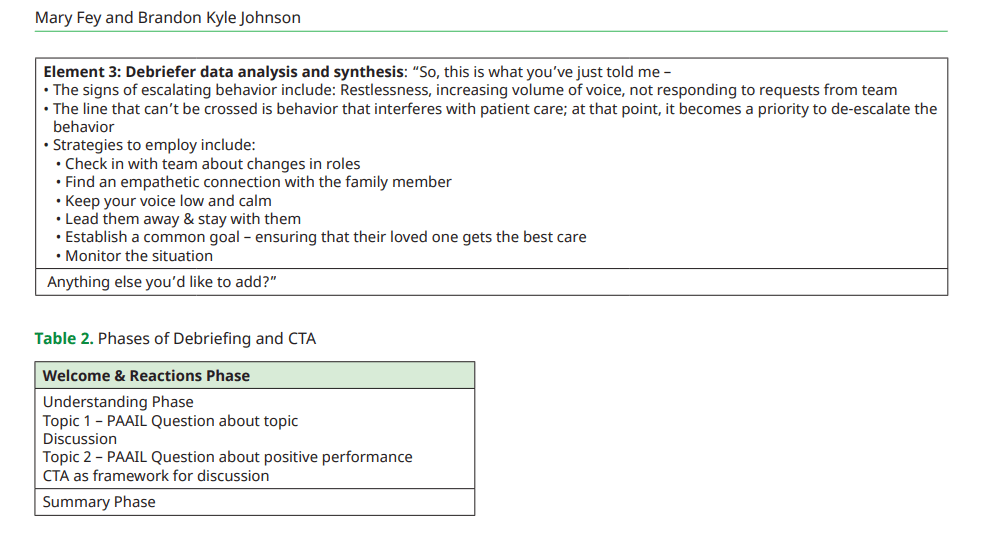Click Check in with team about changes line
Image resolution: width=995 pixels, height=547 pixels.
click(x=212, y=164)
